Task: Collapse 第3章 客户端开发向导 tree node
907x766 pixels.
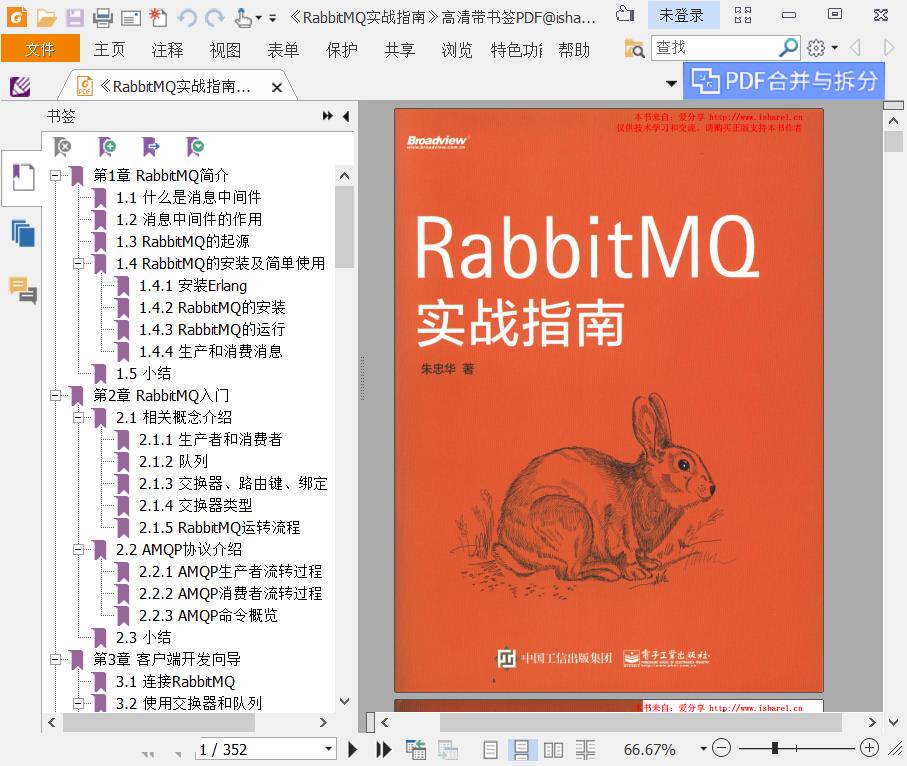Action: (55, 660)
